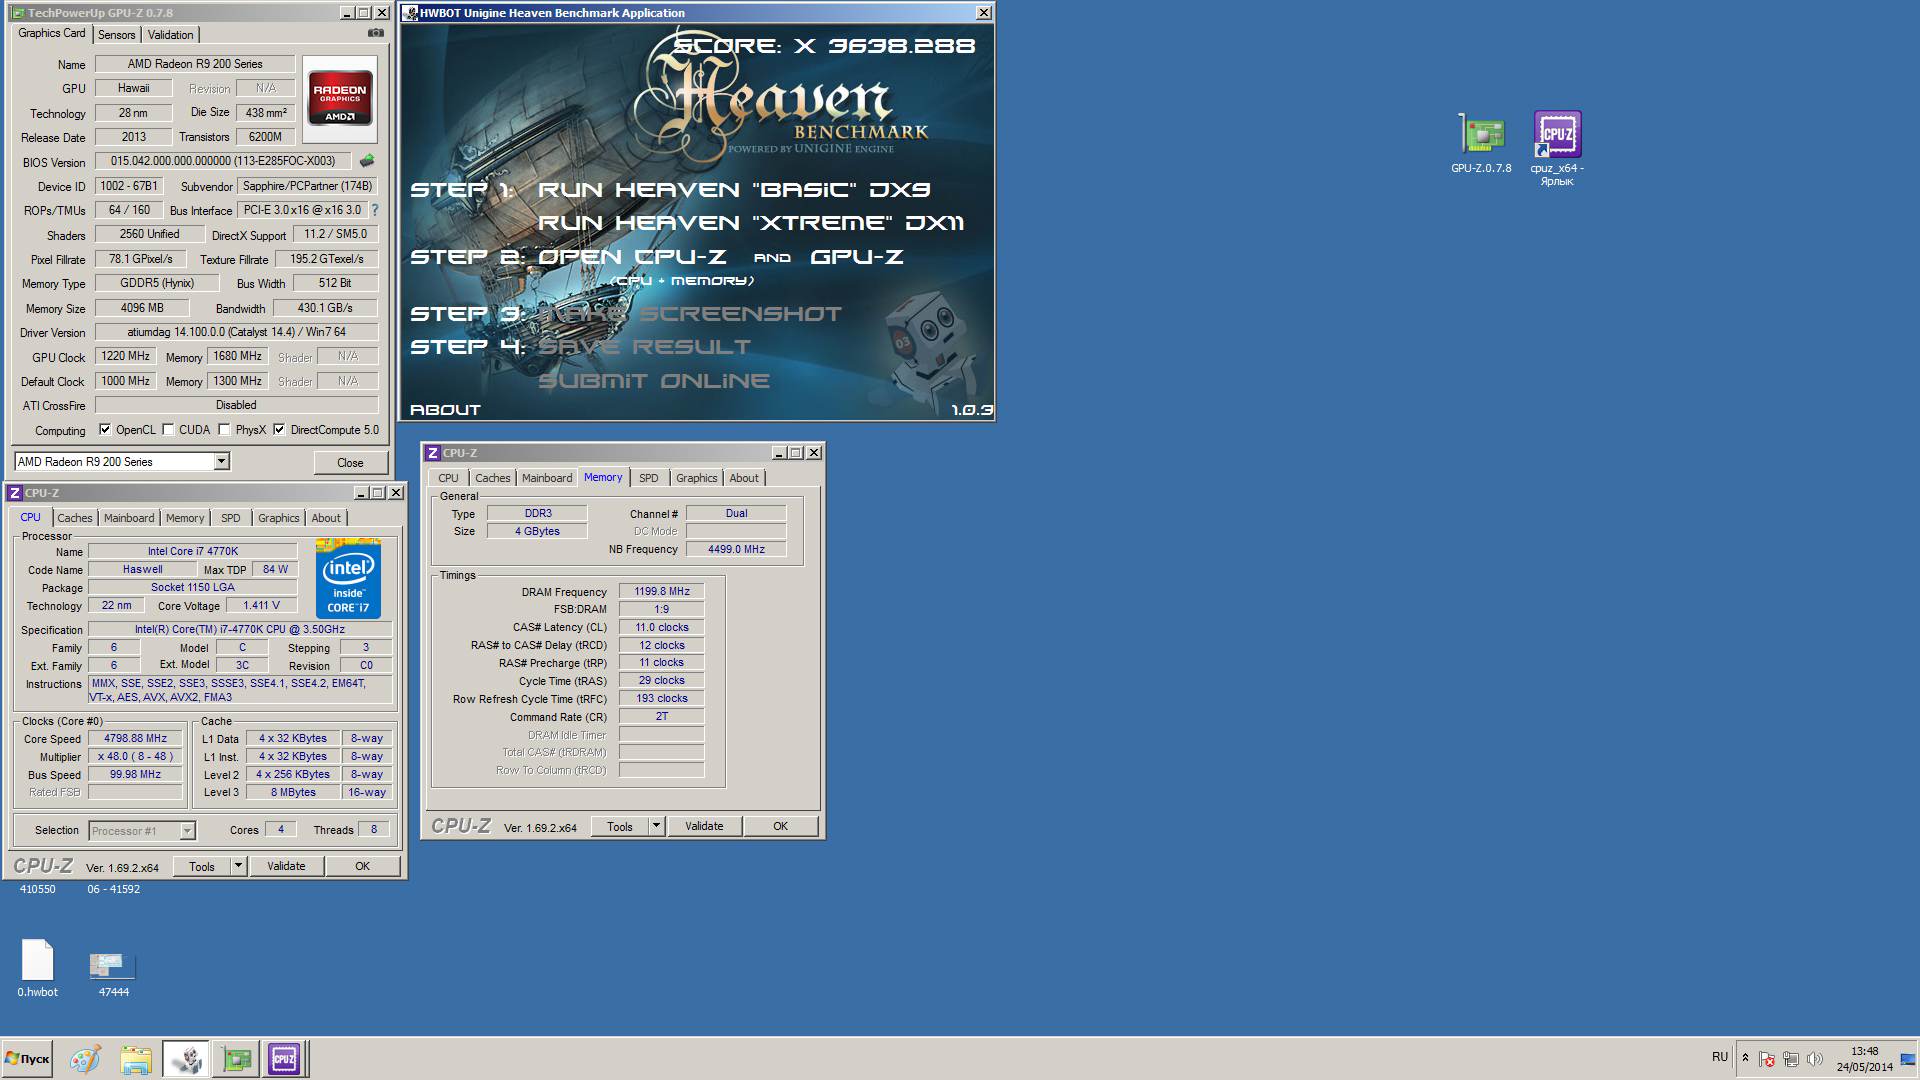The width and height of the screenshot is (1920, 1080).
Task: Open ABOUT in the Heaven app
Action: pyautogui.click(x=445, y=409)
